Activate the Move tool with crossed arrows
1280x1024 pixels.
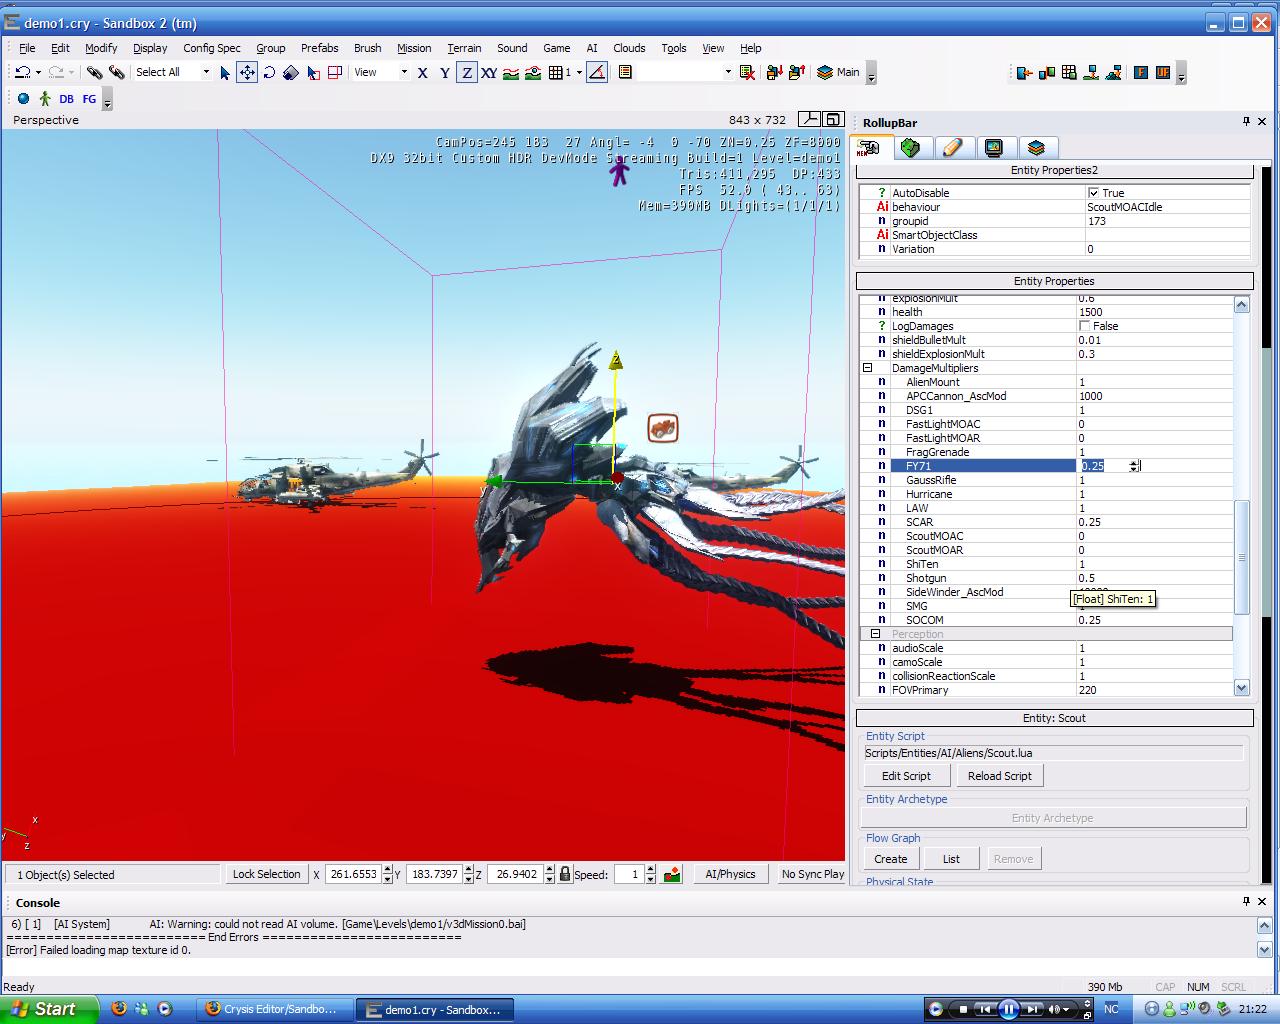(246, 72)
